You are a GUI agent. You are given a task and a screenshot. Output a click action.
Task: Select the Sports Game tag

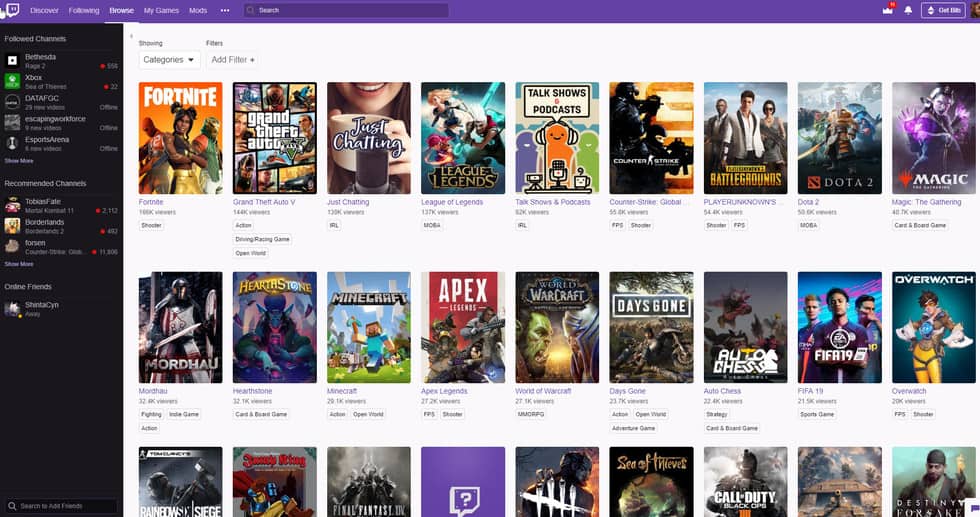pos(817,414)
